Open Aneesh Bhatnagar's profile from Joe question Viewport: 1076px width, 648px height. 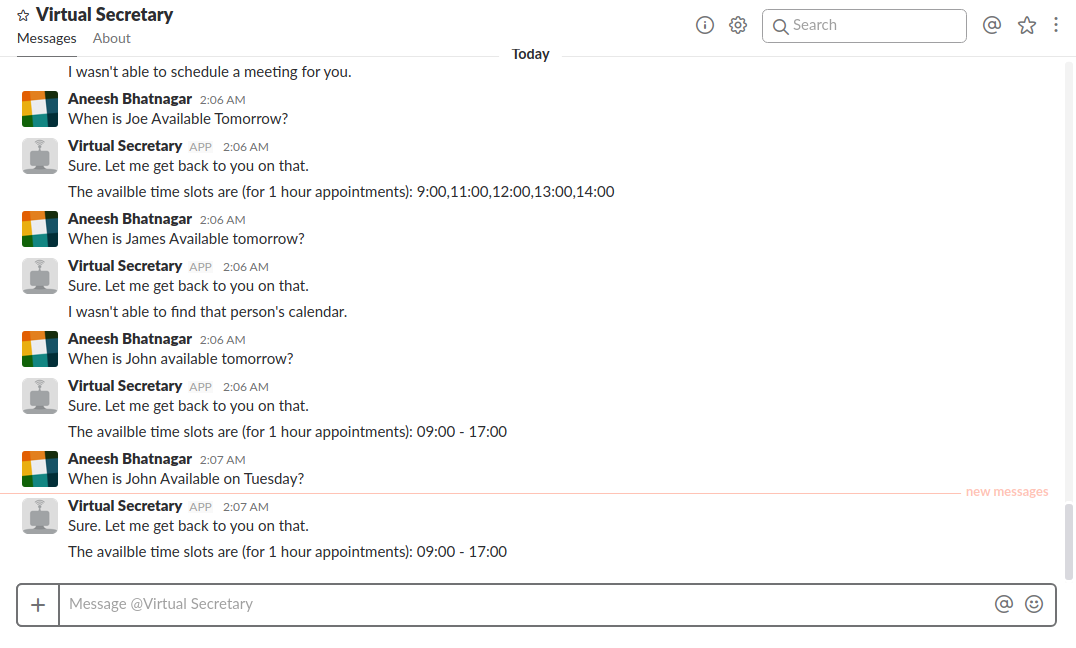point(130,99)
